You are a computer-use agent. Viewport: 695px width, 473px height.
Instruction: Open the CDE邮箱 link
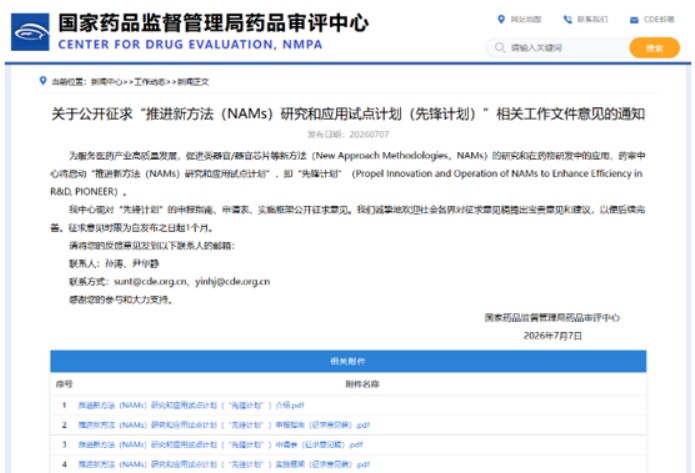click(x=659, y=20)
